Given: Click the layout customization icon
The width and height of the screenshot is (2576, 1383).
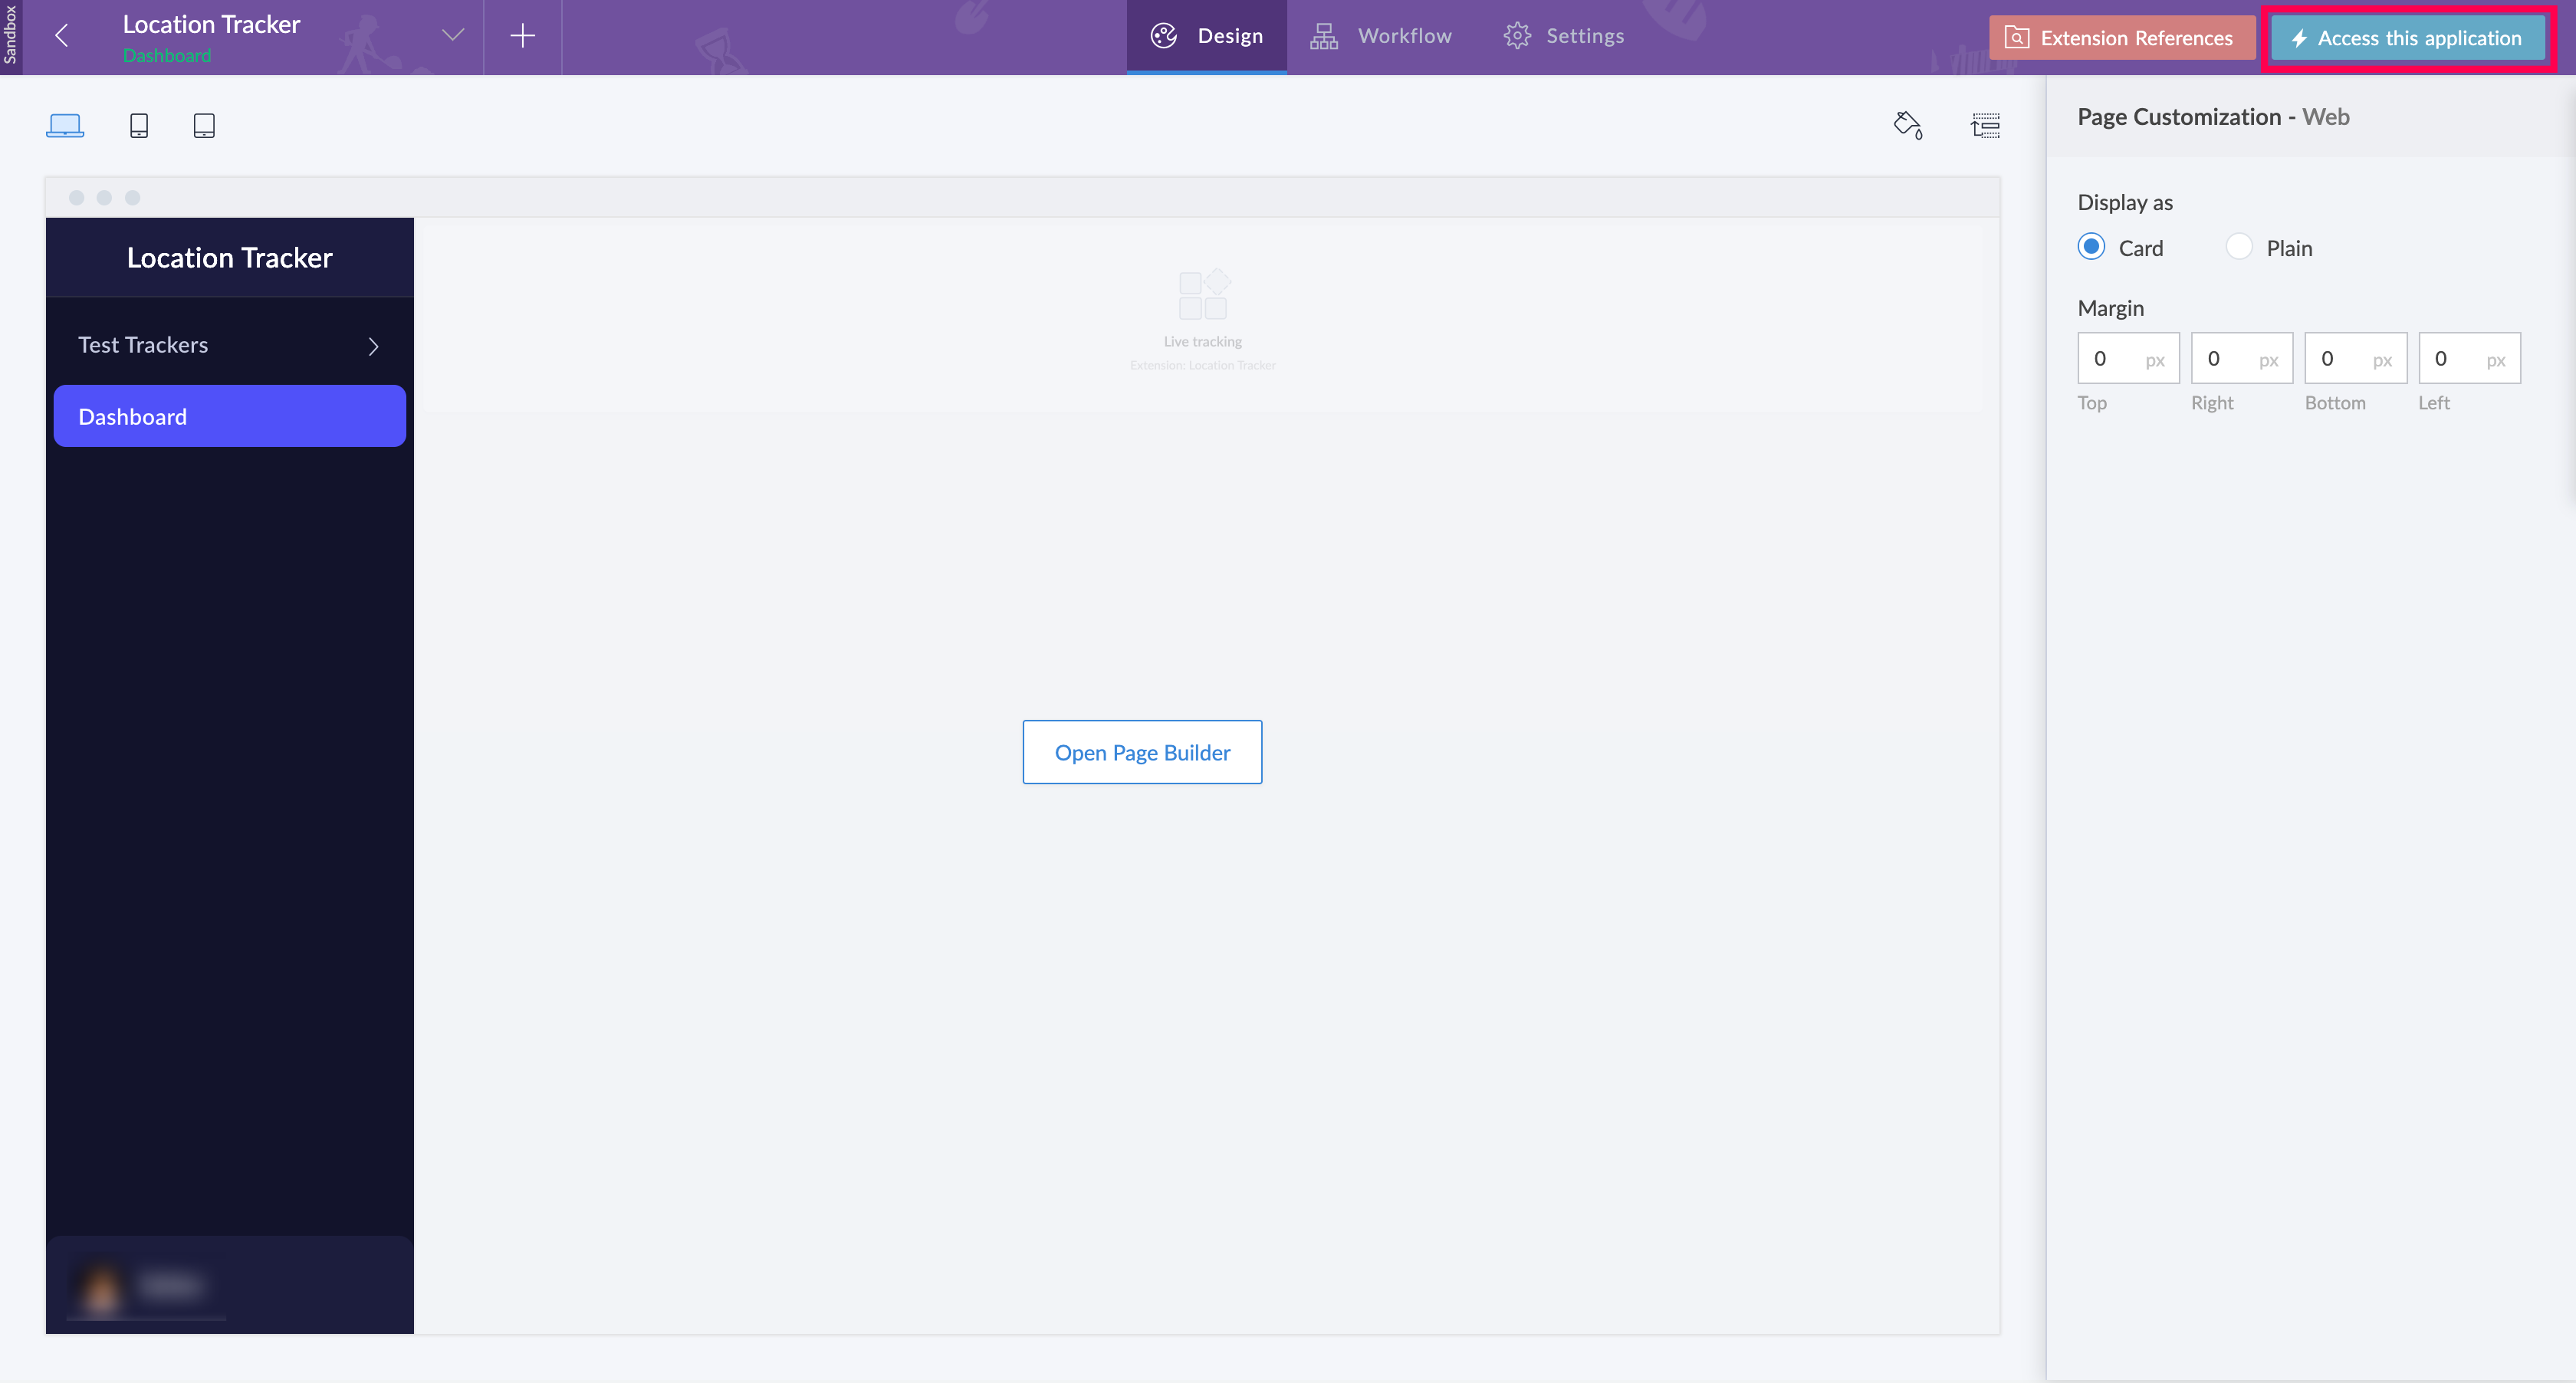Looking at the screenshot, I should tap(1985, 125).
